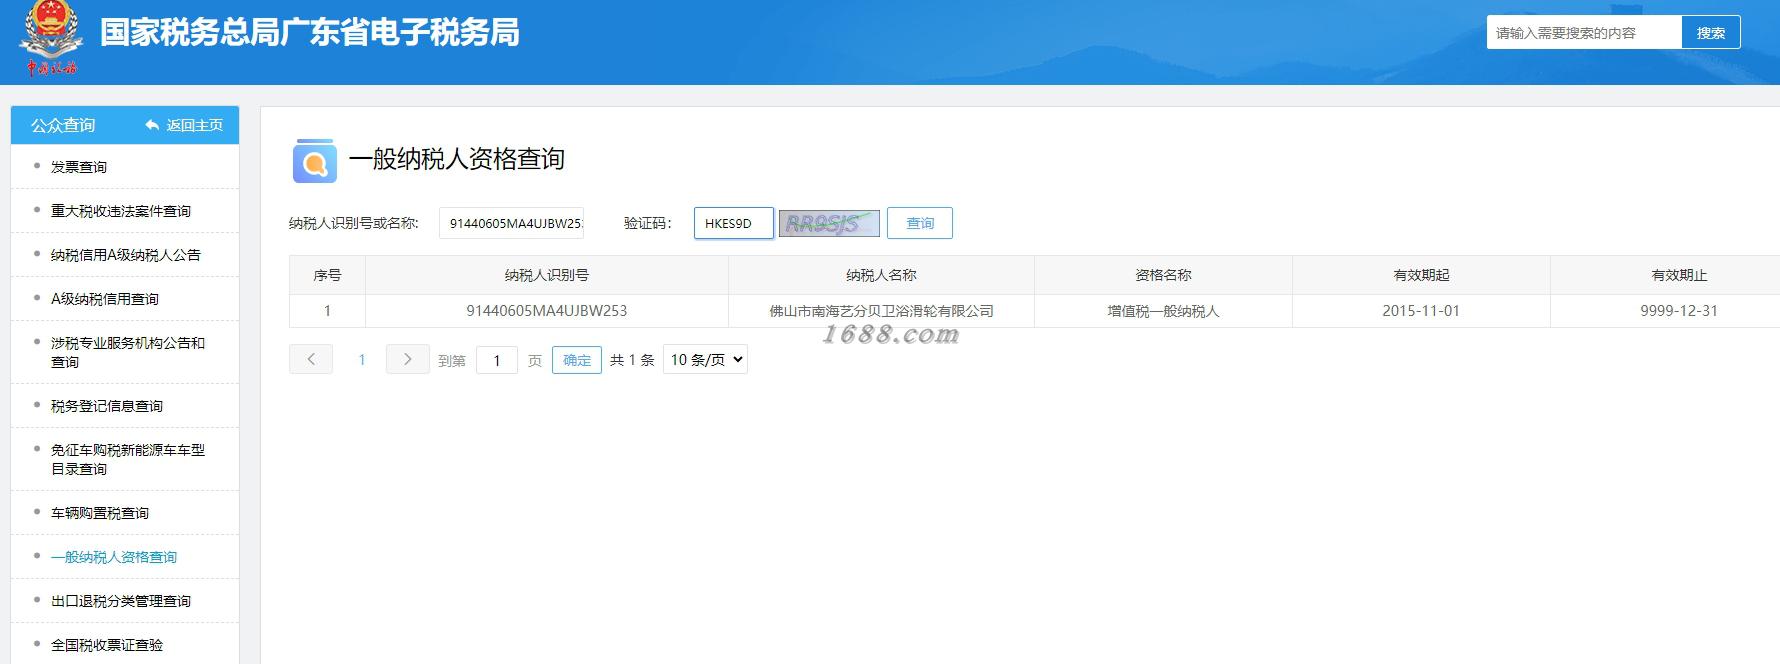Screen dimensions: 1780x664
Task: Open 税务登记信息查询 menu item
Action: click(x=107, y=406)
